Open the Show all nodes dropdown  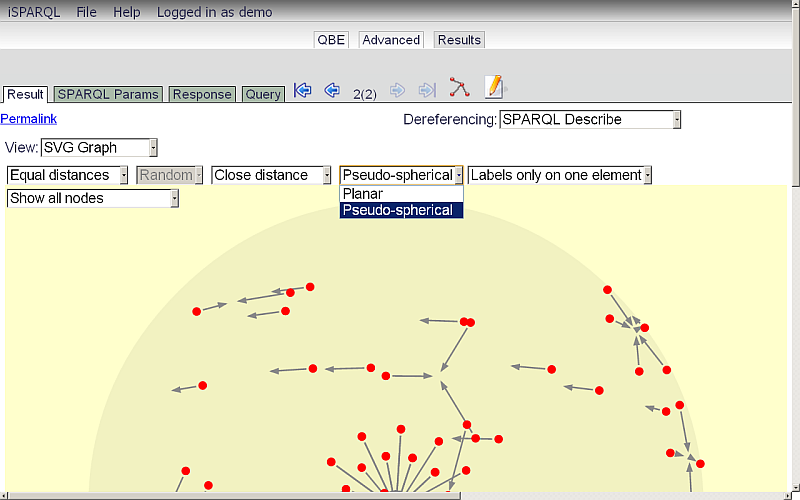[93, 198]
